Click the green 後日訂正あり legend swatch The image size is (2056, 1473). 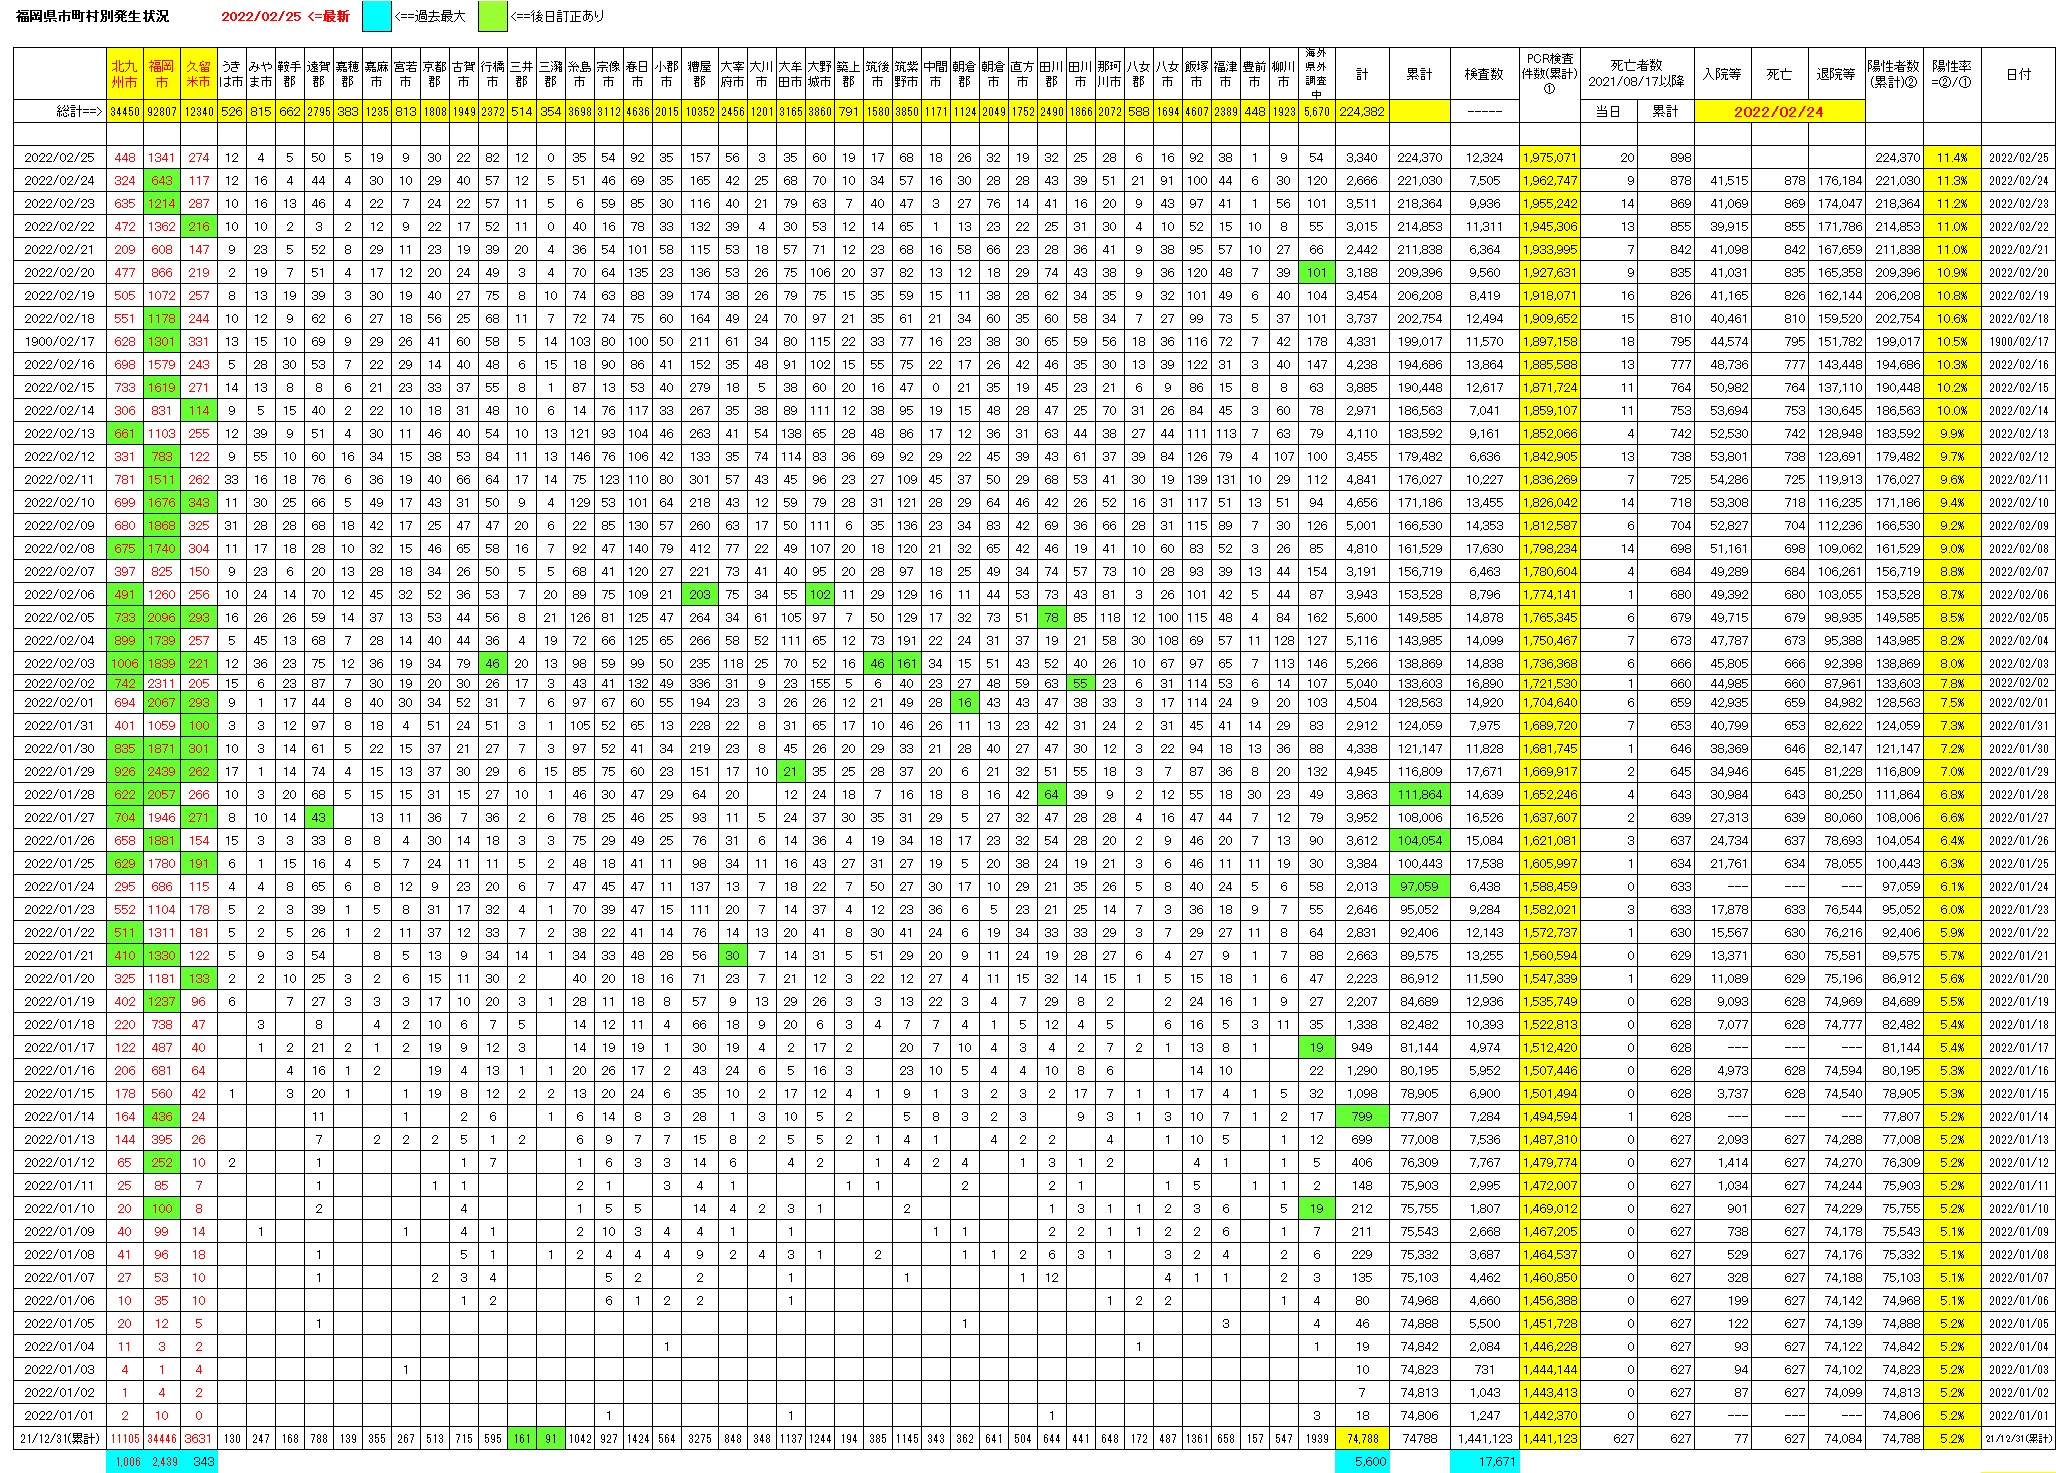[493, 16]
